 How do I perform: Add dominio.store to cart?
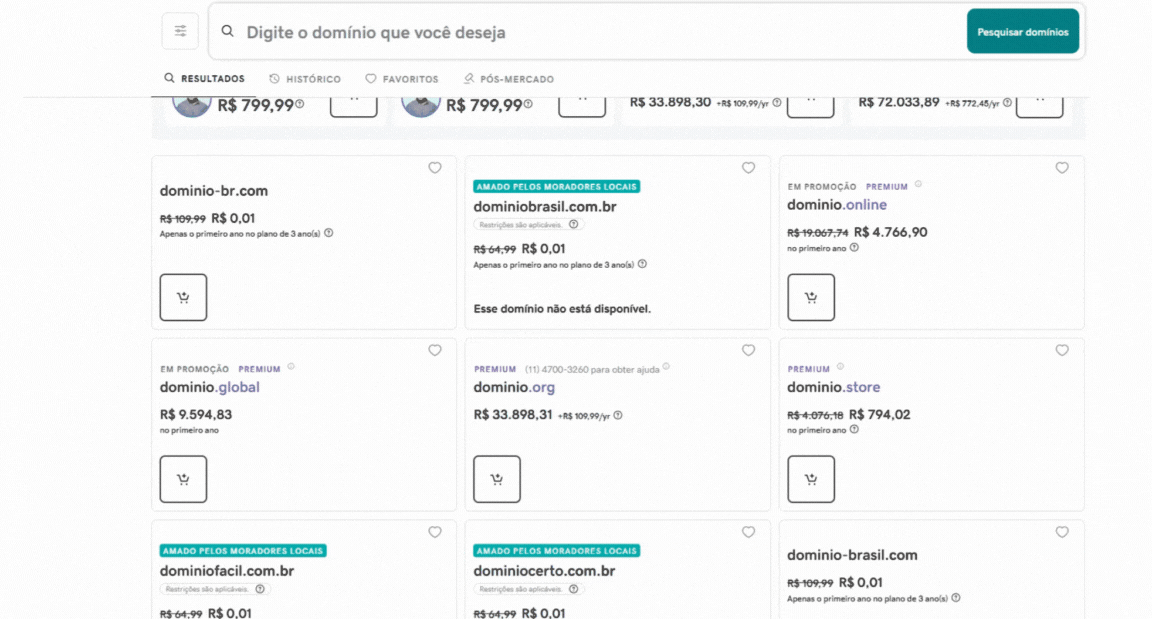click(810, 479)
